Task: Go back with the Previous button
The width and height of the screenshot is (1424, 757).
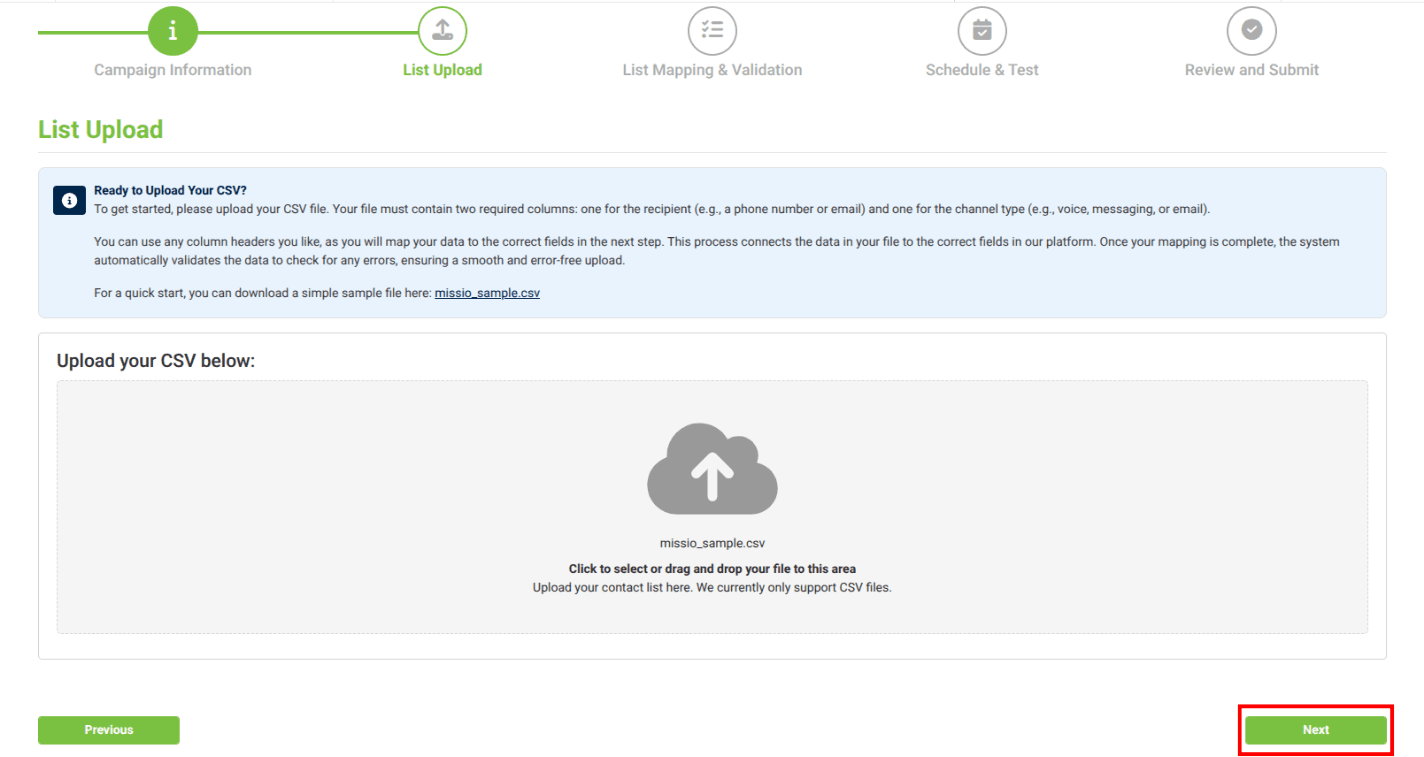Action: coord(109,730)
